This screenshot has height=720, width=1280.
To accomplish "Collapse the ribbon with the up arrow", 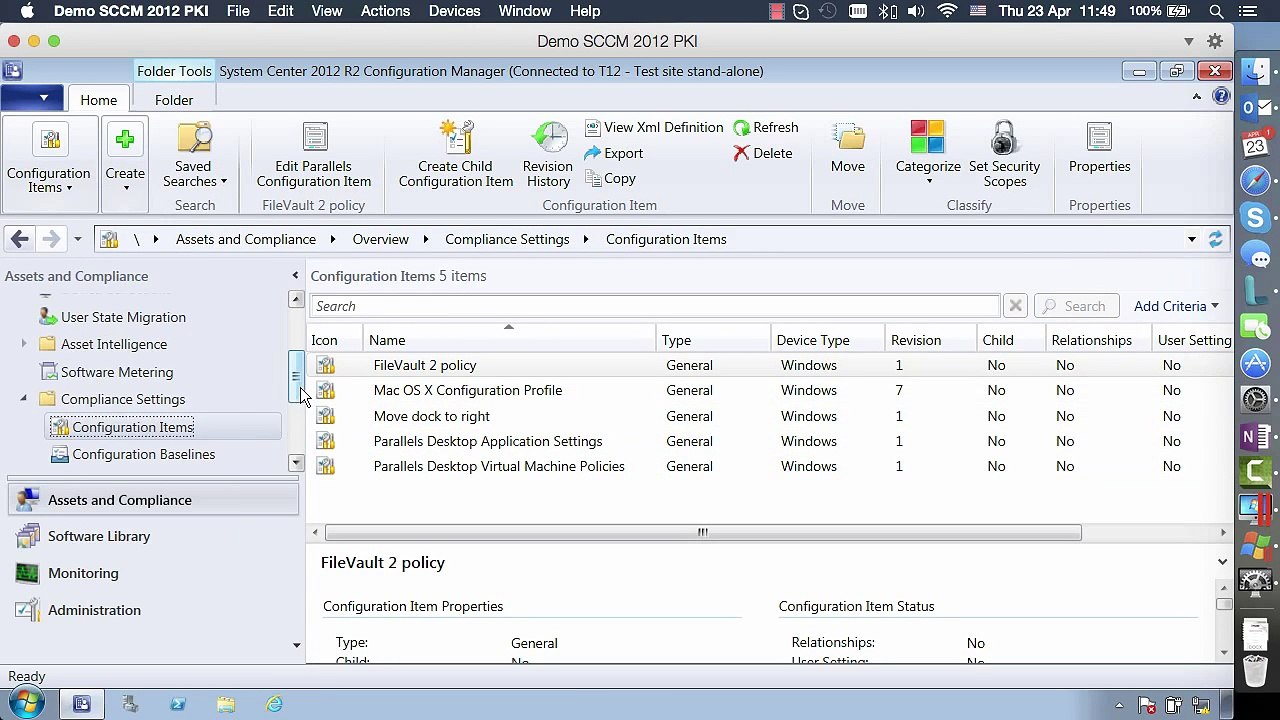I will (1197, 97).
